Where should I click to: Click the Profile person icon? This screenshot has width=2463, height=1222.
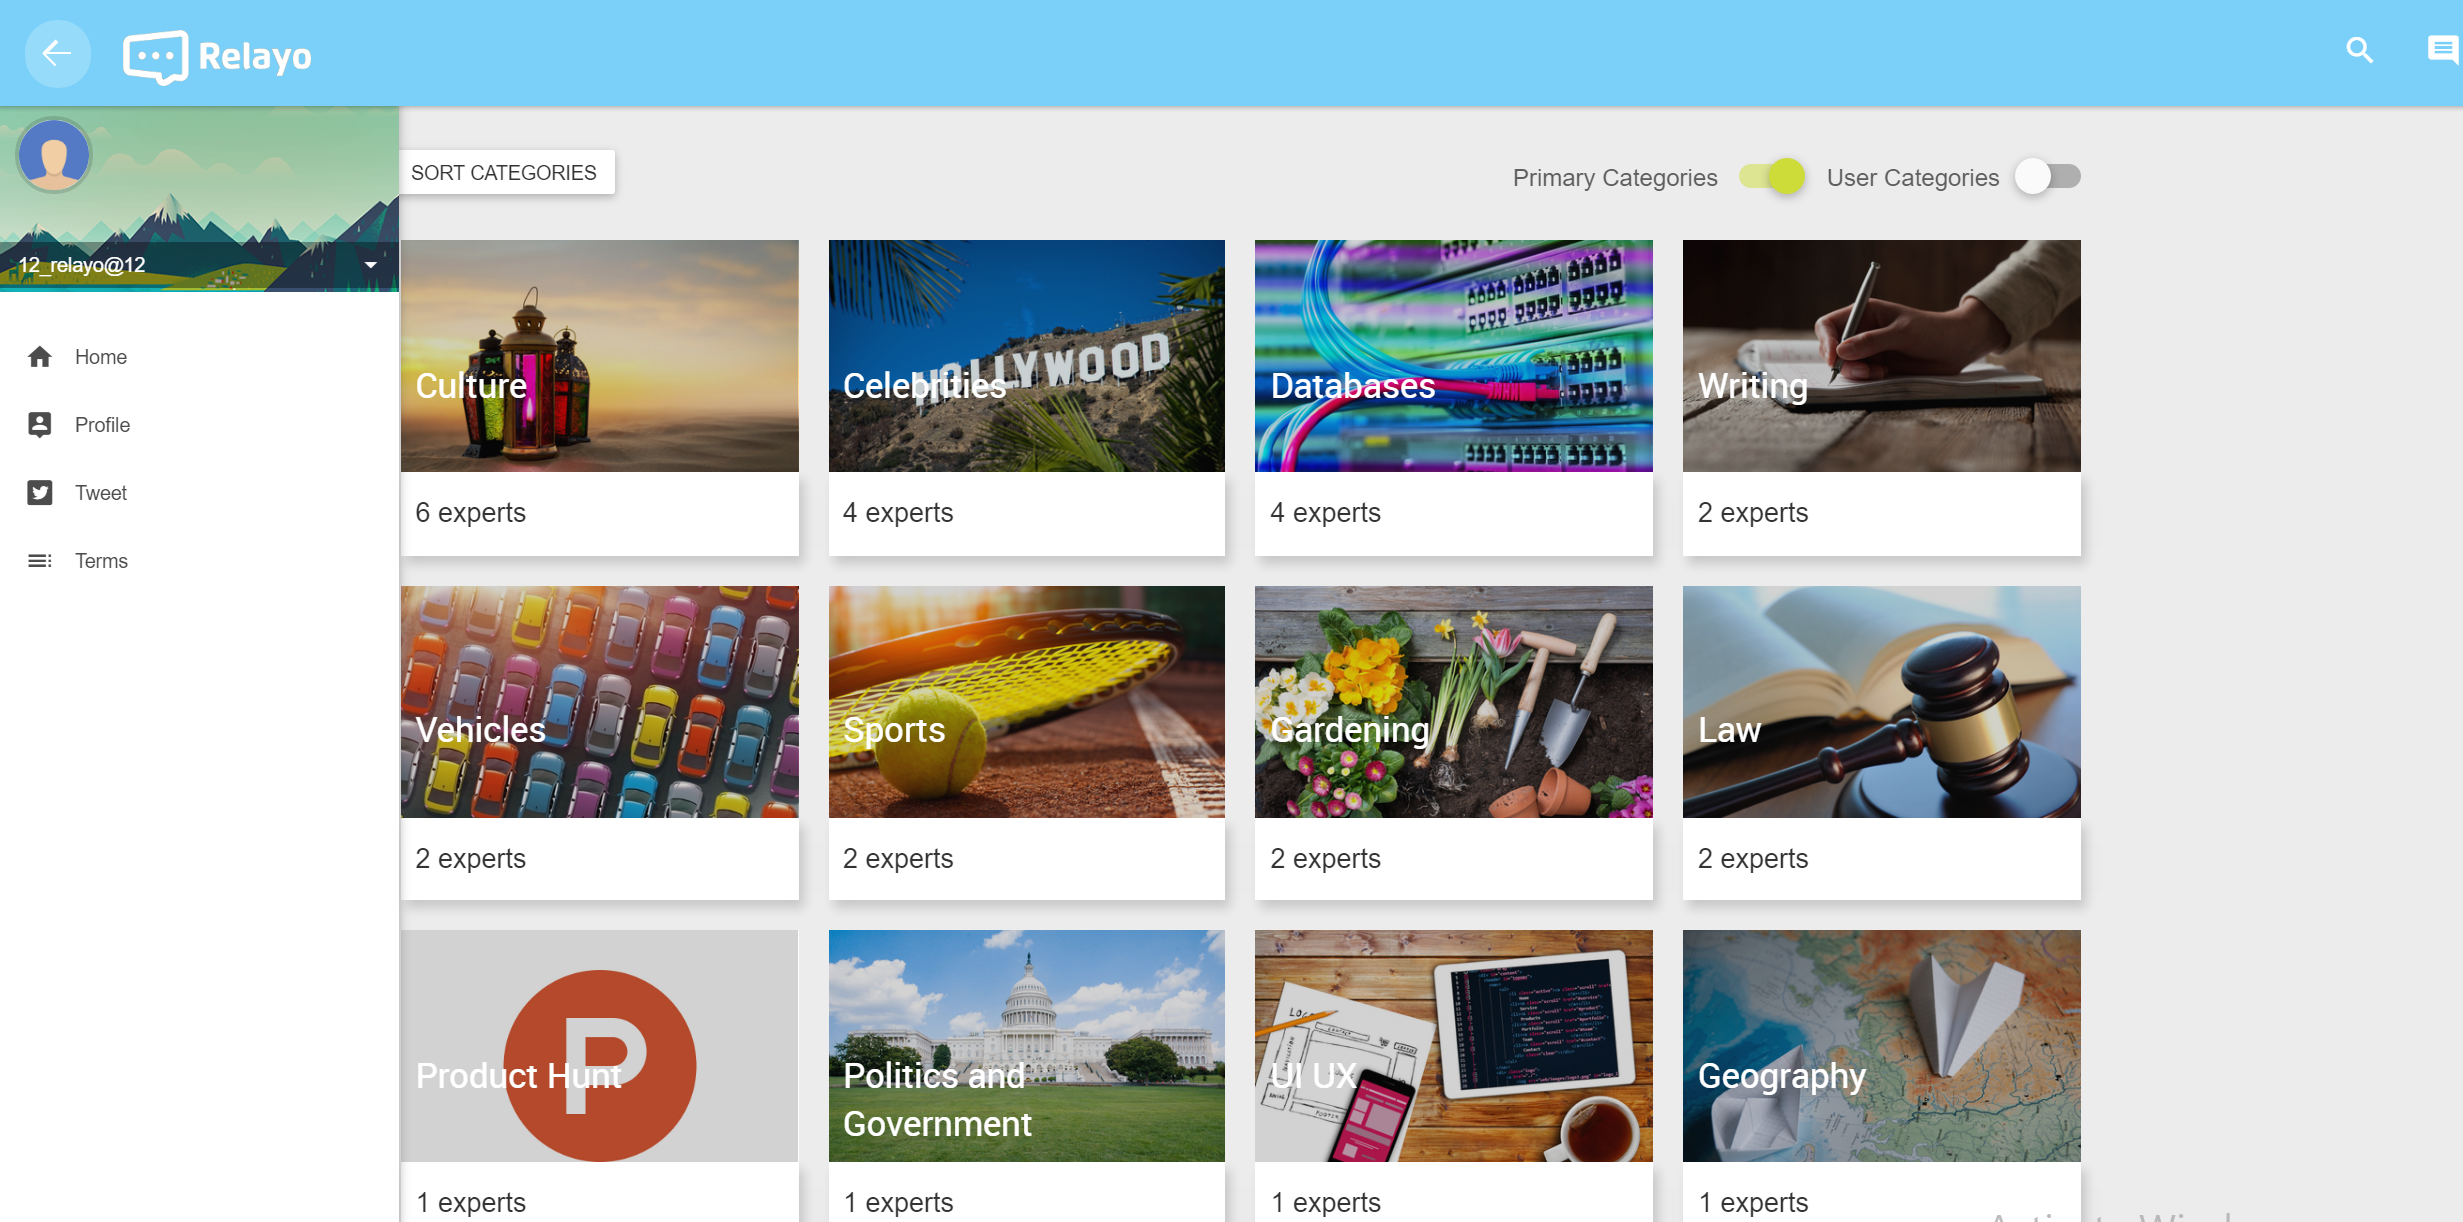click(40, 425)
